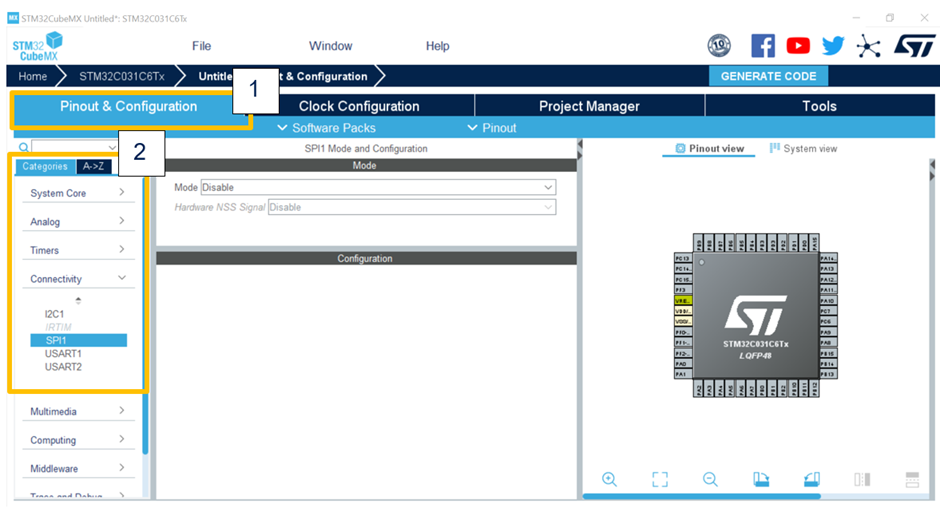Click the blue horizontal scrollbar under pinout view
Screen dimensions: 940x509
coord(701,496)
